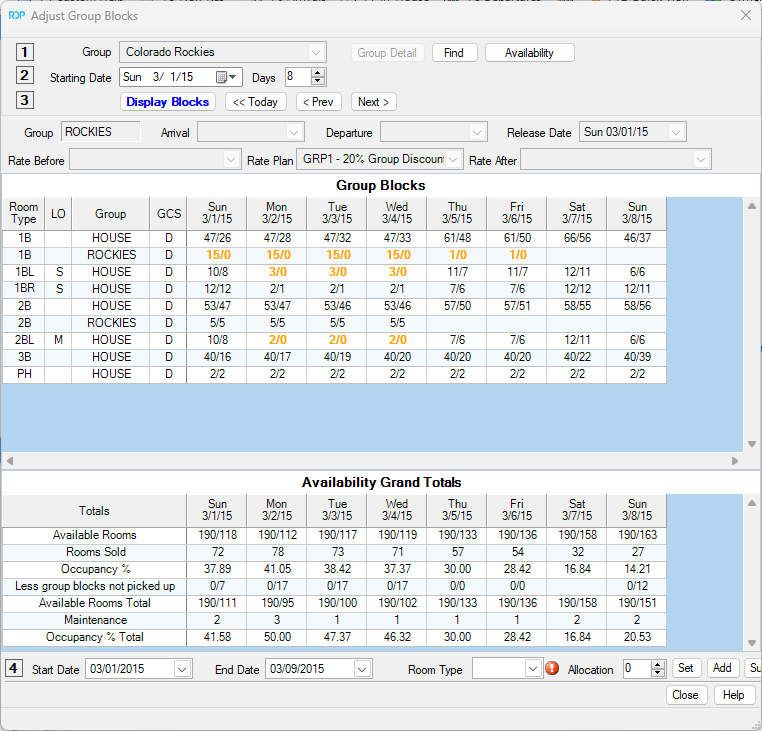This screenshot has width=762, height=731.
Task: Select 2BL HOUSE cell 2/0 for Wed 3/4/15
Action: 397,340
